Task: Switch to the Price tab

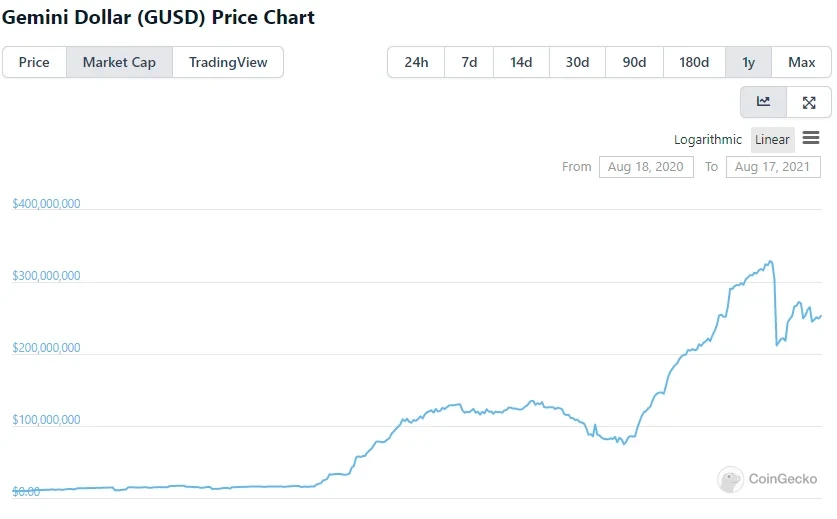Action: [34, 62]
